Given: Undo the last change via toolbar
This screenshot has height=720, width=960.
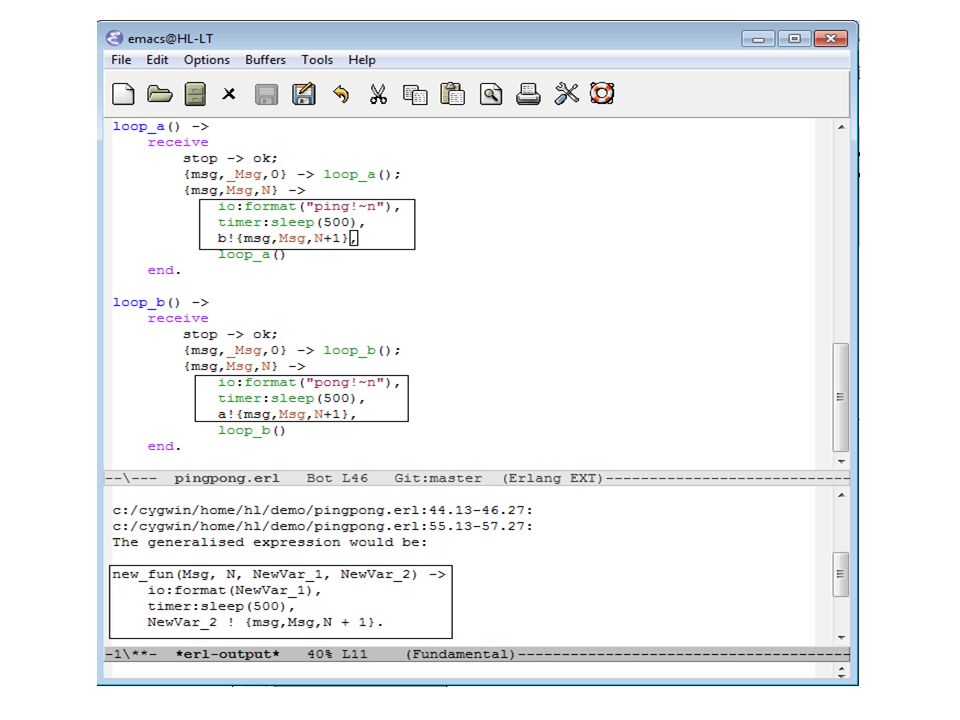Looking at the screenshot, I should tap(341, 94).
